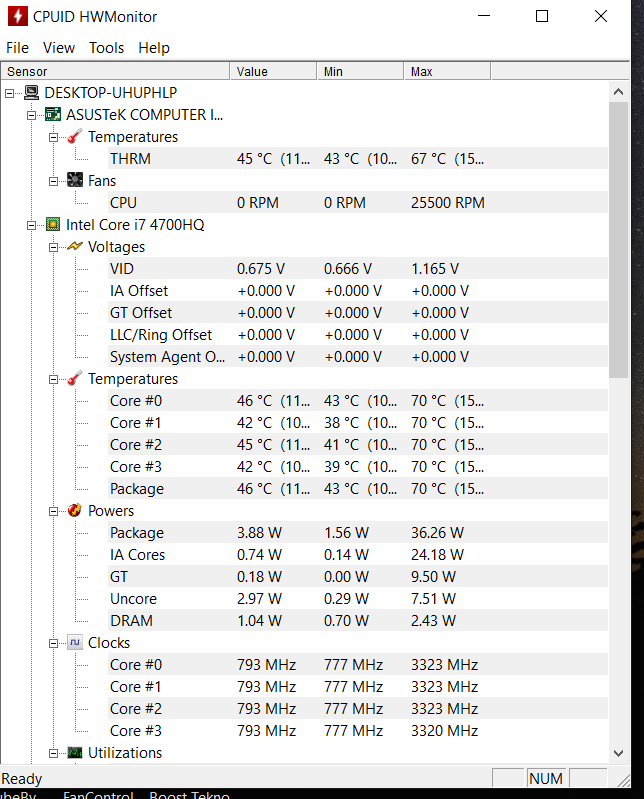Screen dimensions: 644x799
Task: Click the vertical scrollbar down arrow
Action: pyautogui.click(x=619, y=754)
